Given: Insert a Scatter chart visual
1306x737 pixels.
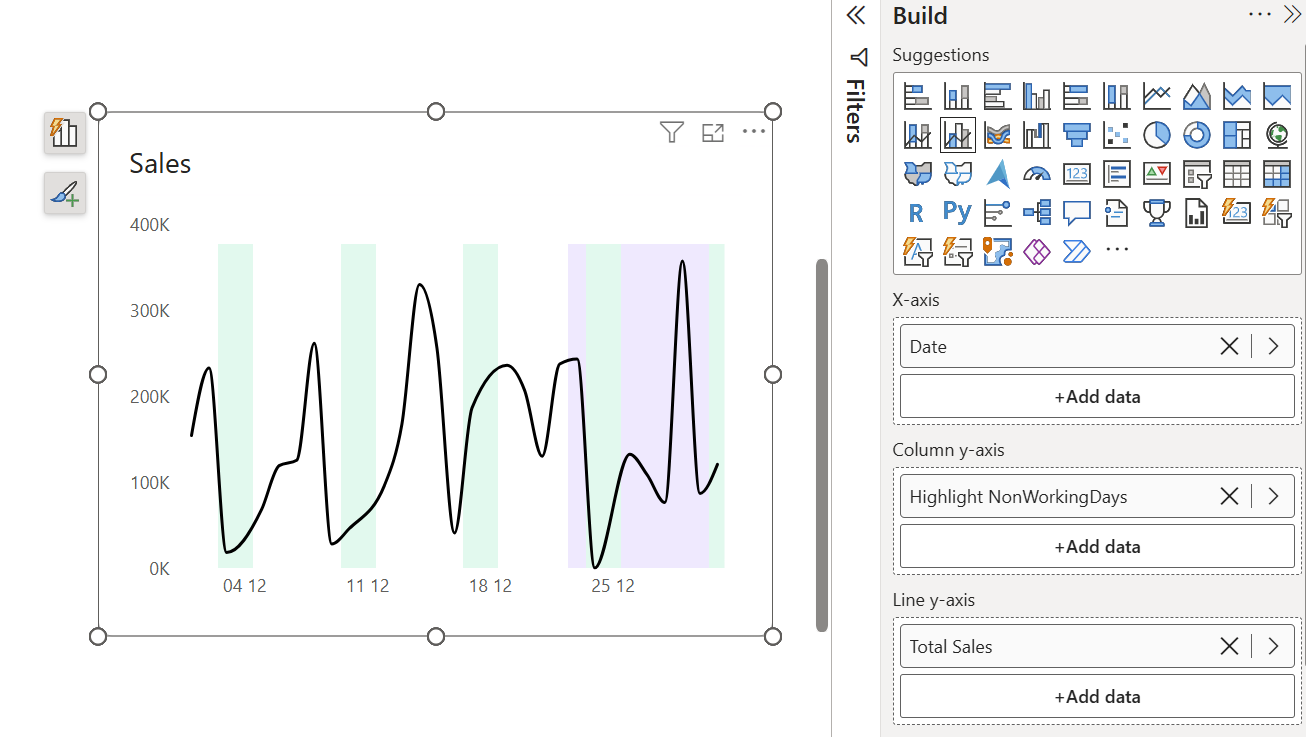Looking at the screenshot, I should click(x=1117, y=135).
